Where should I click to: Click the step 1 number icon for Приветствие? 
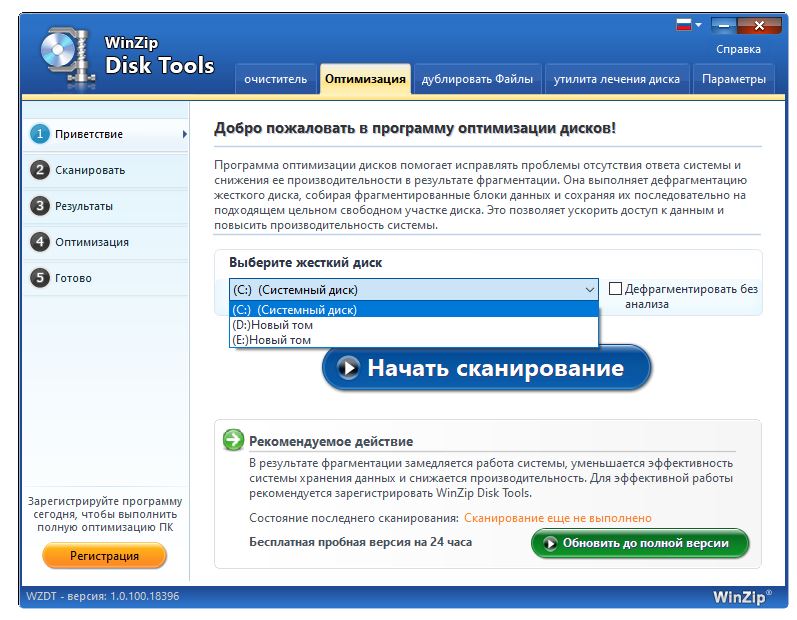[x=40, y=134]
